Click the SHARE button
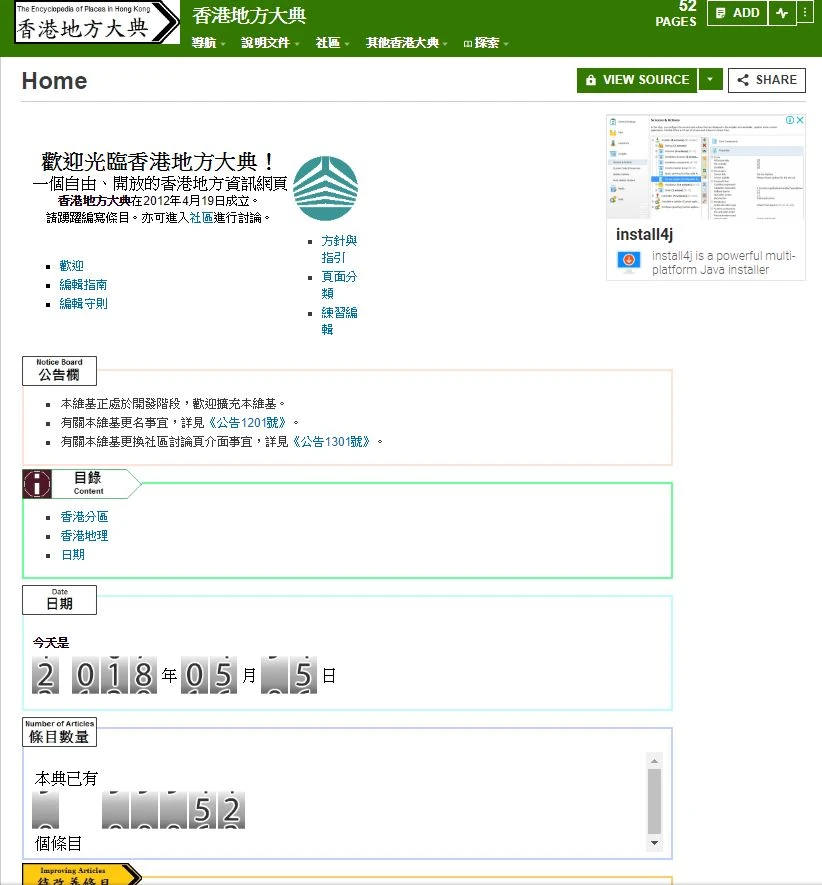Screen dimensions: 822x885 tap(767, 80)
